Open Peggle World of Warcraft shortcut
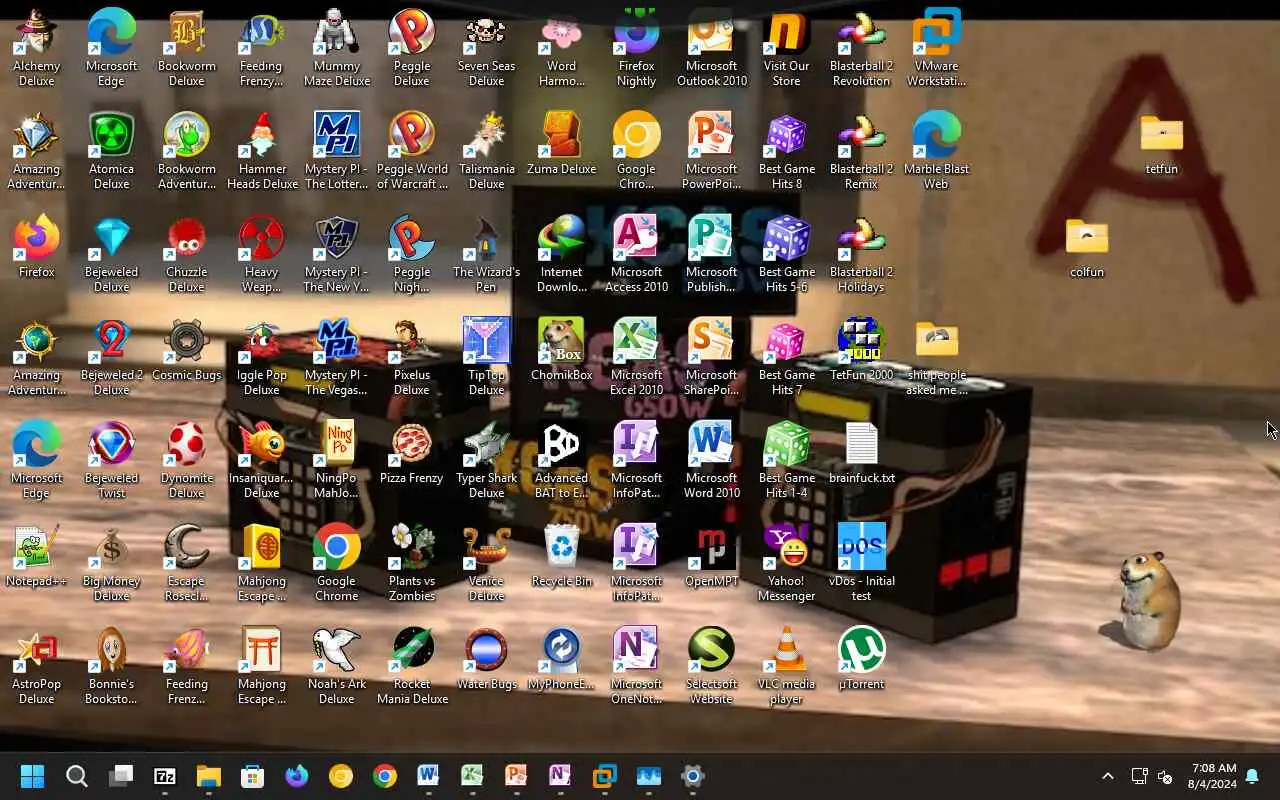Viewport: 1280px width, 800px height. (x=411, y=151)
